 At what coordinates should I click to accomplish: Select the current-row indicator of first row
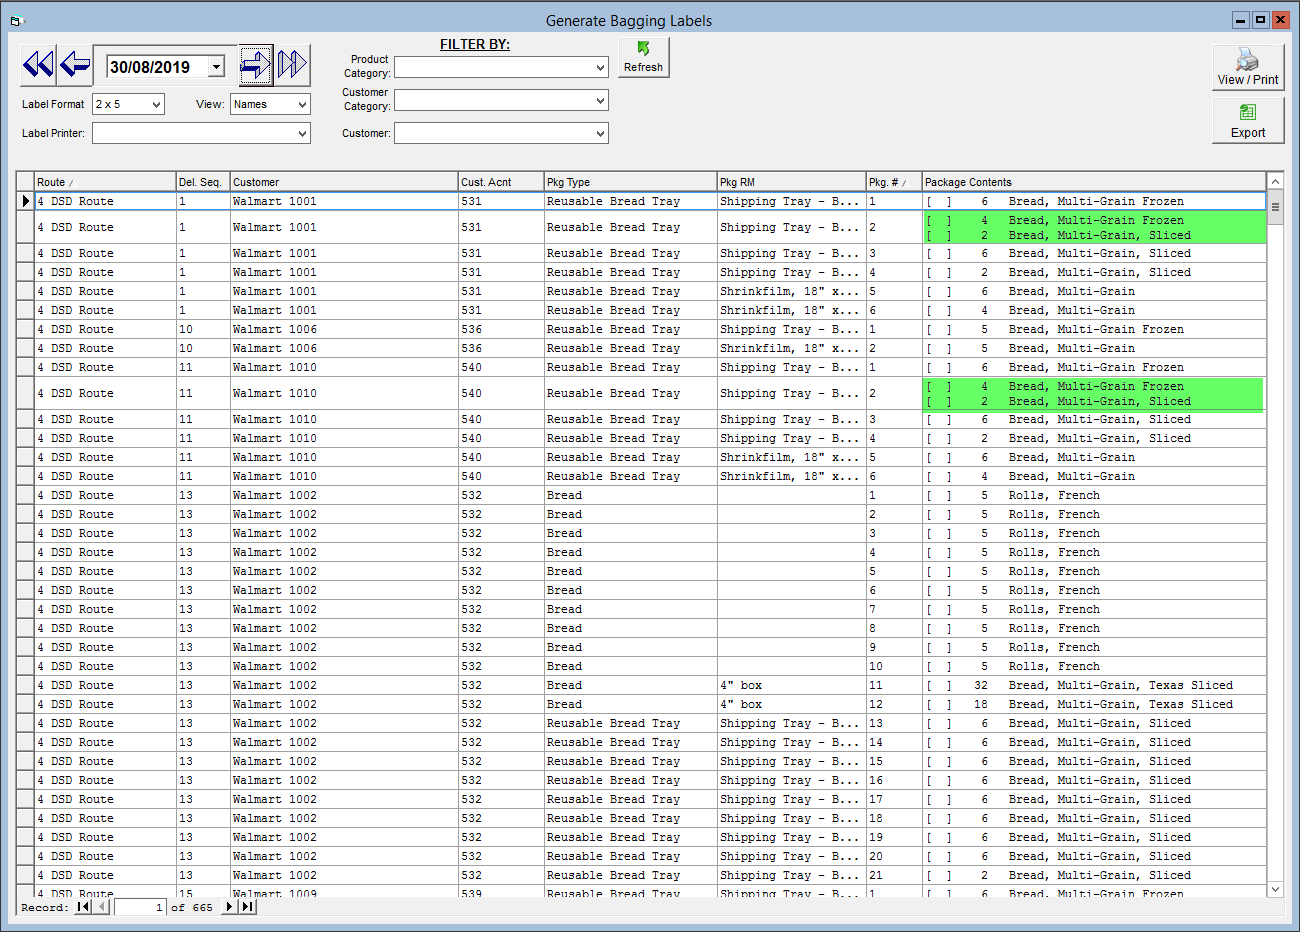tap(26, 201)
